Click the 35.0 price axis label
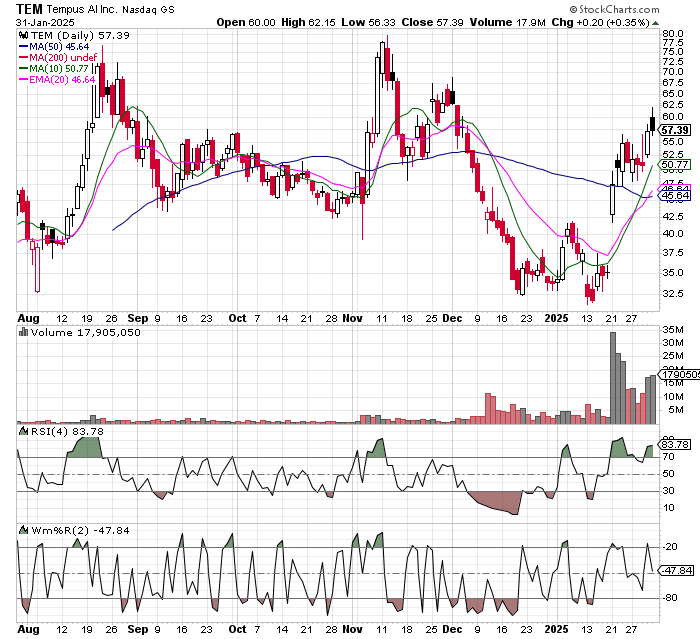The width and height of the screenshot is (700, 639). (673, 272)
